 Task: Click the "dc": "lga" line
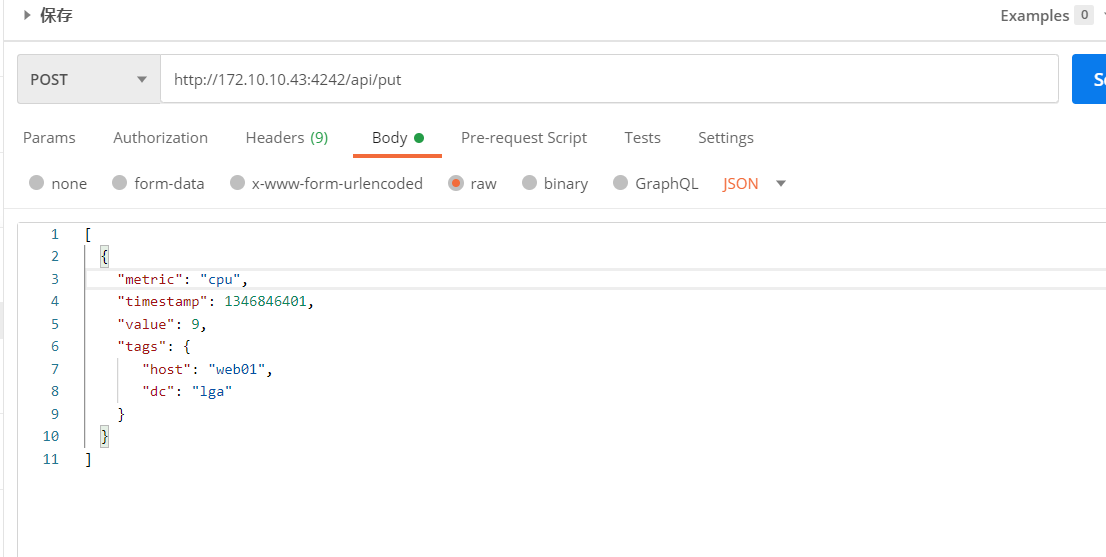click(x=187, y=391)
